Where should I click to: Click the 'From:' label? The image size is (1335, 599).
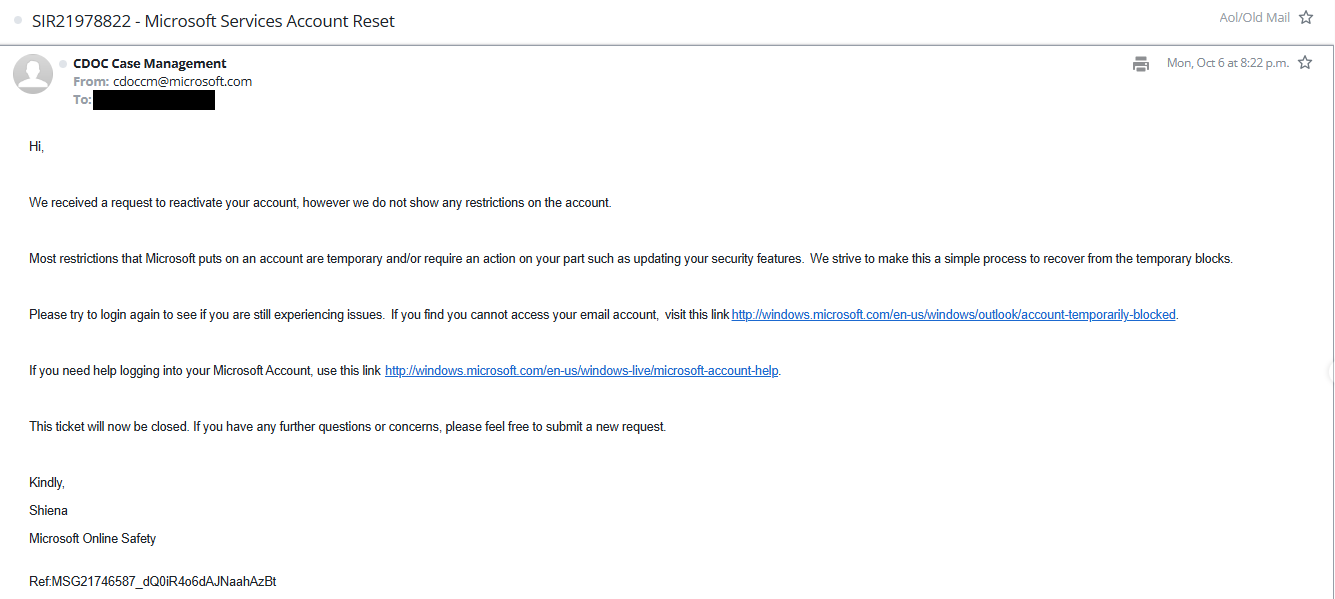(91, 82)
